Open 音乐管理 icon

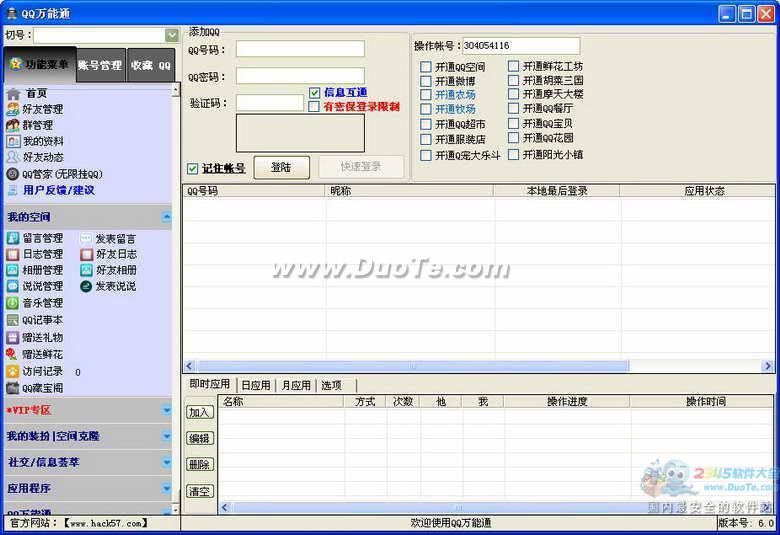point(13,303)
